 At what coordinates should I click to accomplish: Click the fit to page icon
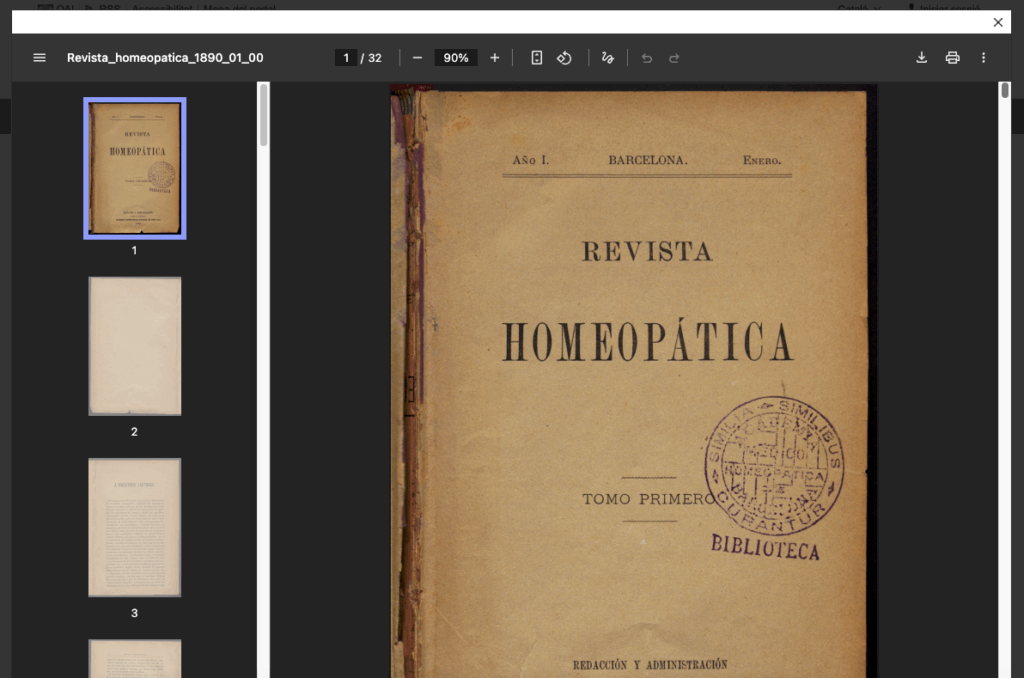click(536, 58)
